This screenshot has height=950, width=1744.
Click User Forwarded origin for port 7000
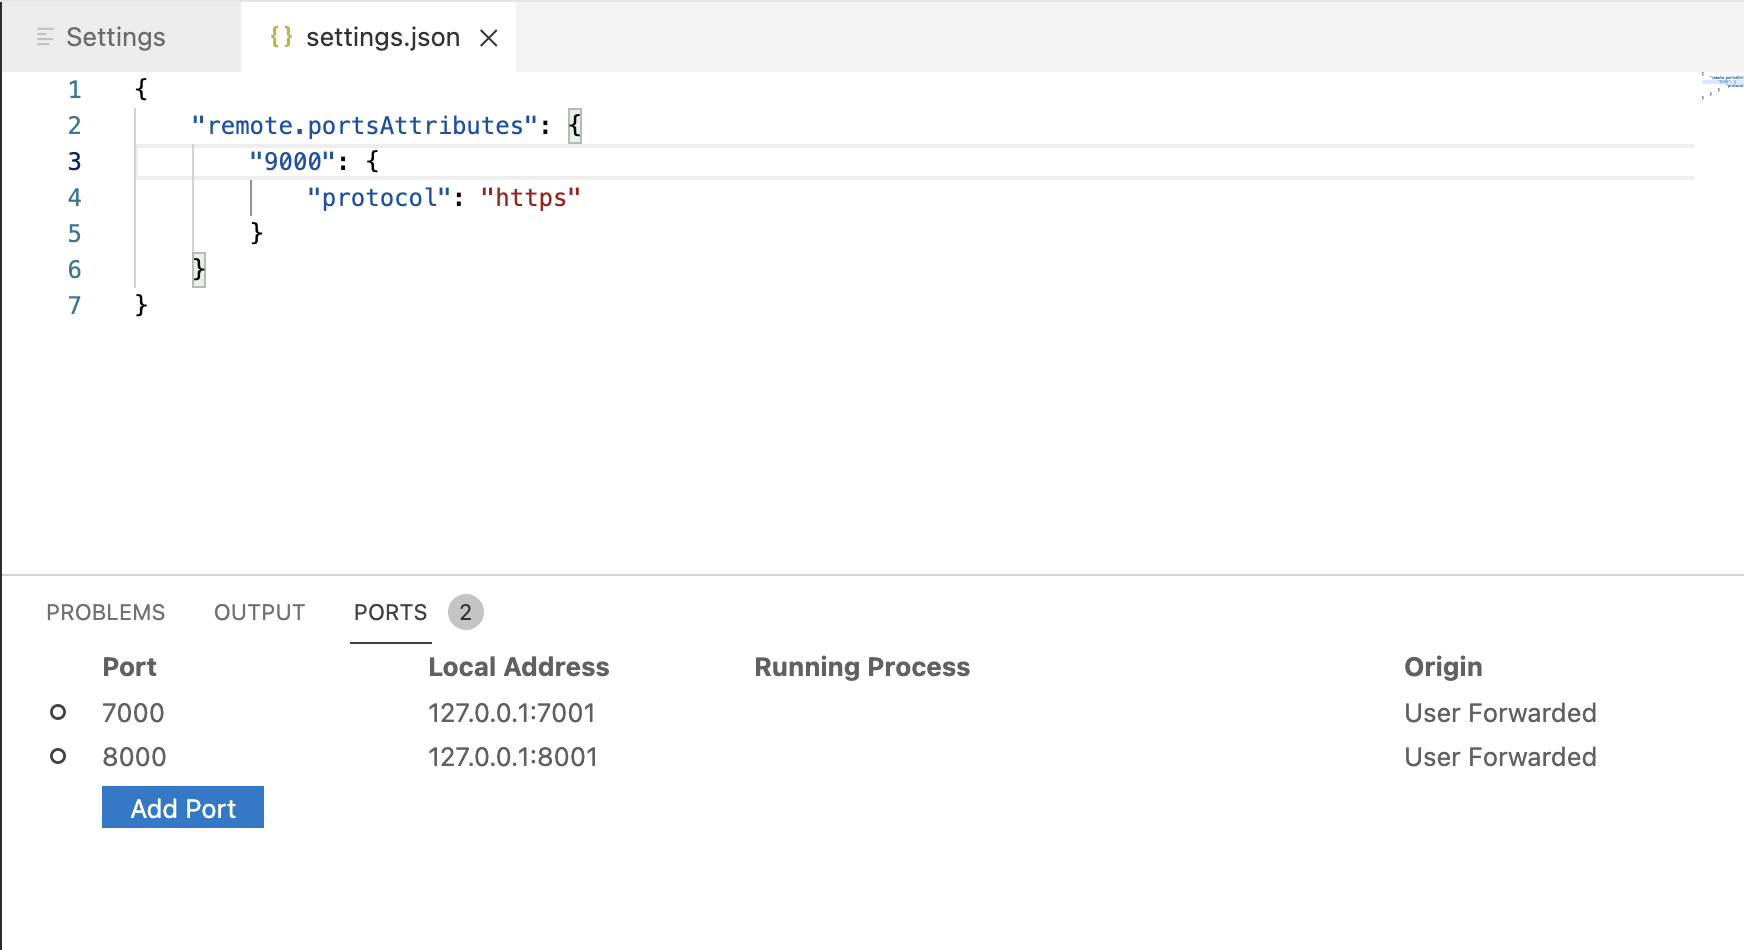click(x=1500, y=713)
